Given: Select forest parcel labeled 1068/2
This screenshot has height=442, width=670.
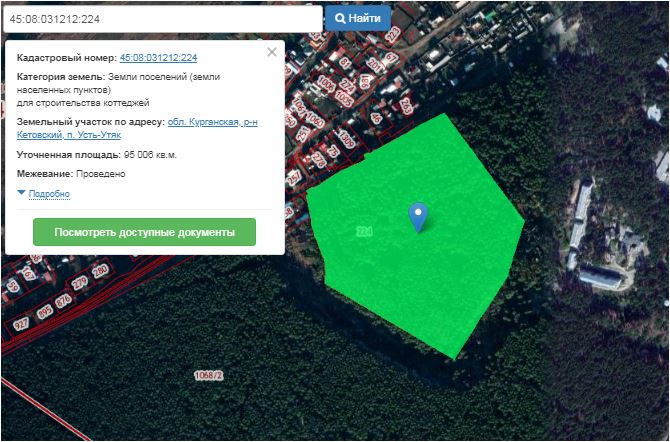Looking at the screenshot, I should (x=208, y=376).
